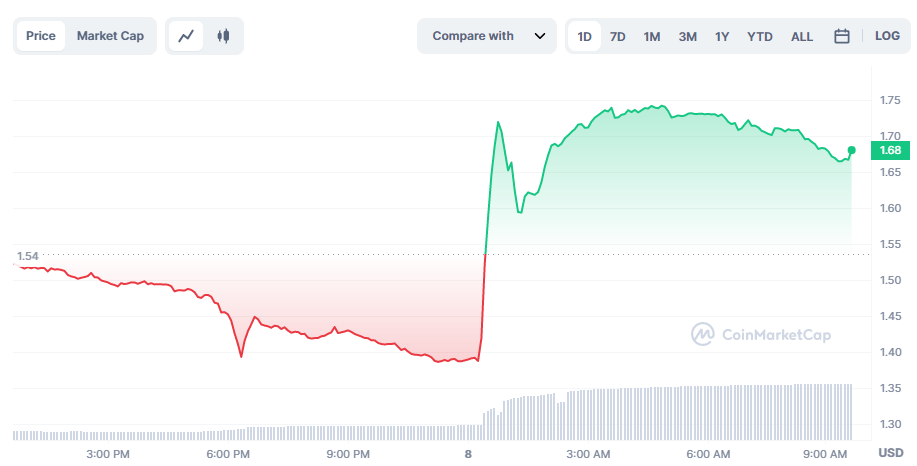Choose the 3M time range
This screenshot has height=466, width=917.
(x=687, y=37)
